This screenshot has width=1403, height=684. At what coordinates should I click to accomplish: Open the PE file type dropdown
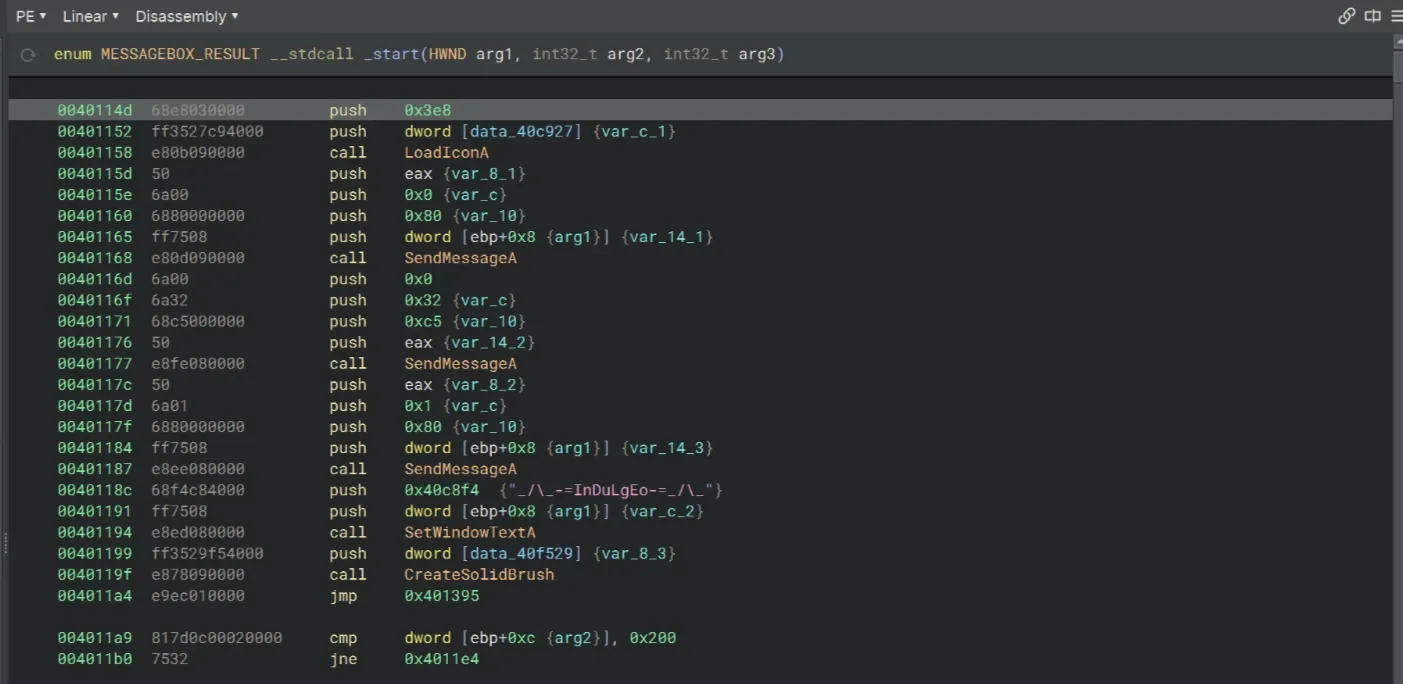(31, 16)
